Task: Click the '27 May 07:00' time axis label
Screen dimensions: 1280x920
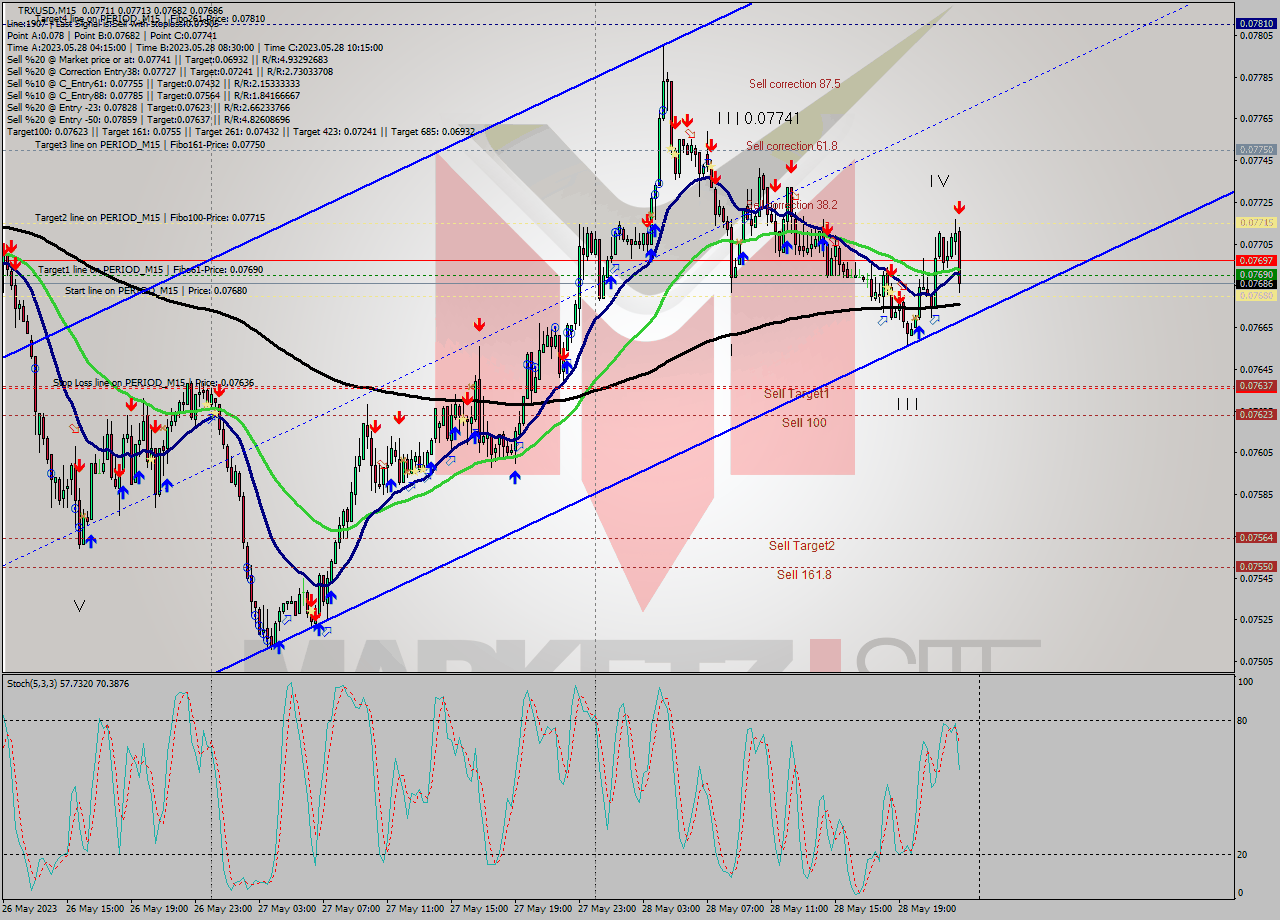Action: [x=352, y=909]
